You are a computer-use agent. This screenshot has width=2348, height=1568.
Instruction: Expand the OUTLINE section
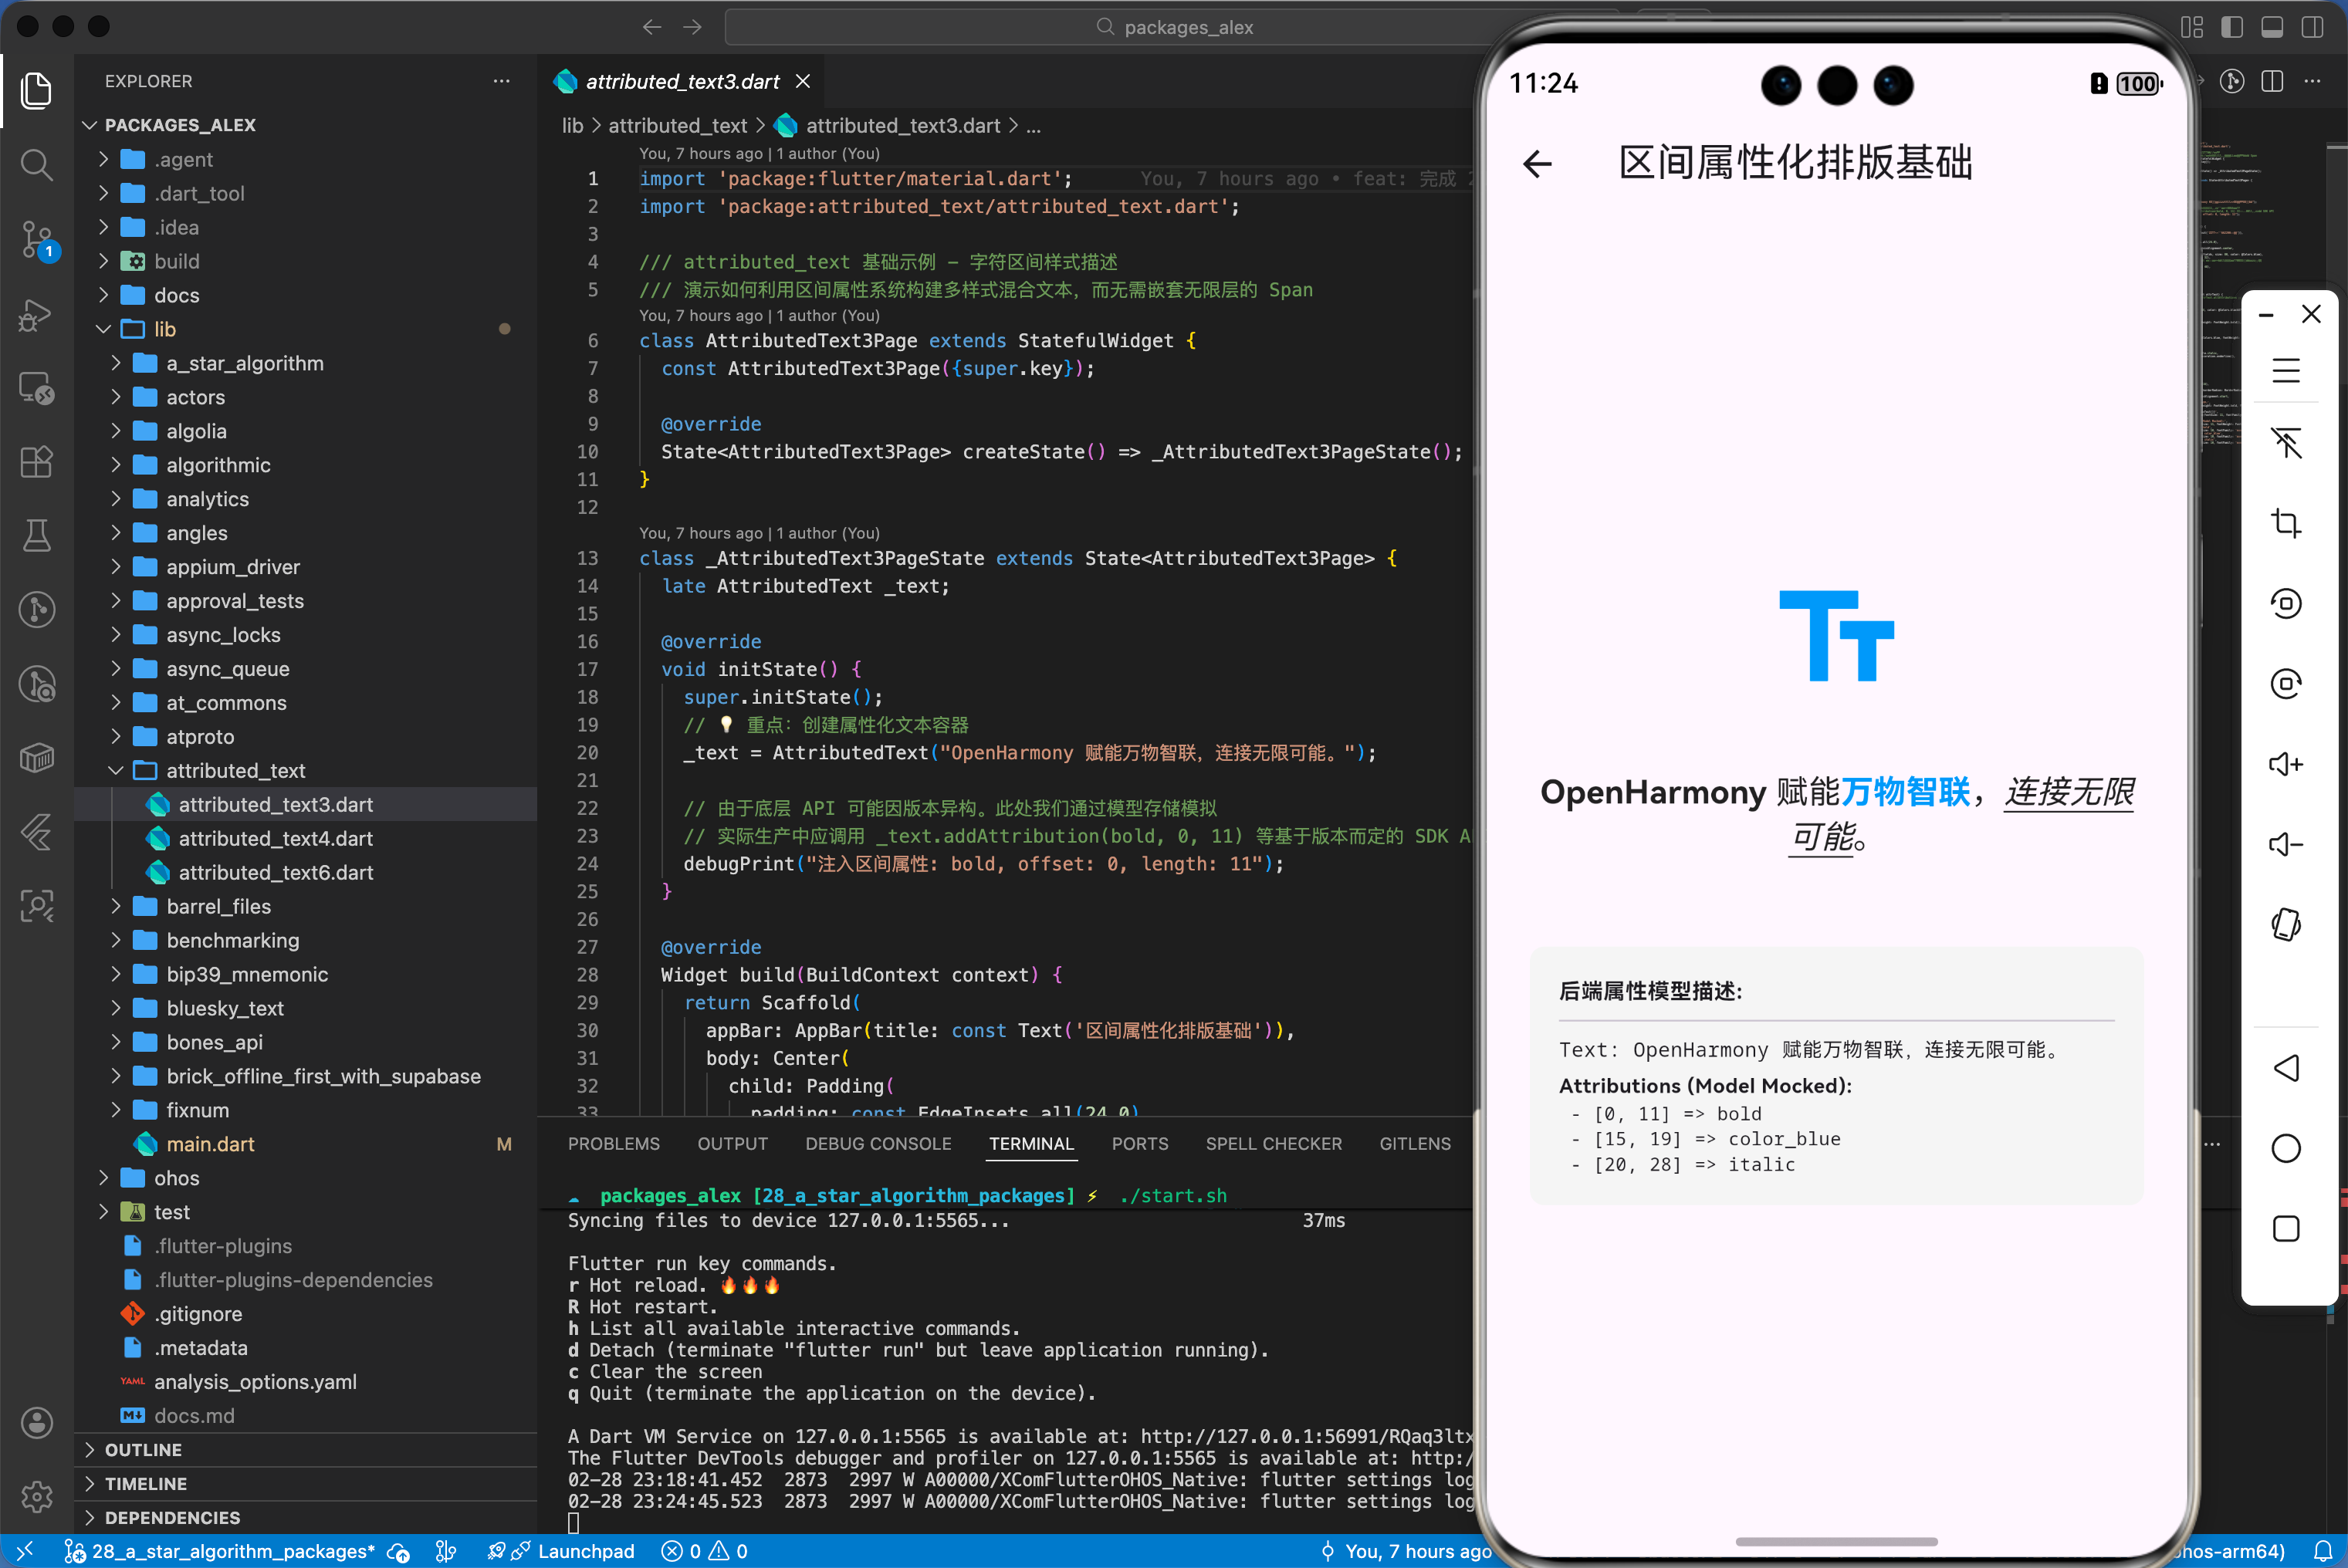(x=143, y=1449)
